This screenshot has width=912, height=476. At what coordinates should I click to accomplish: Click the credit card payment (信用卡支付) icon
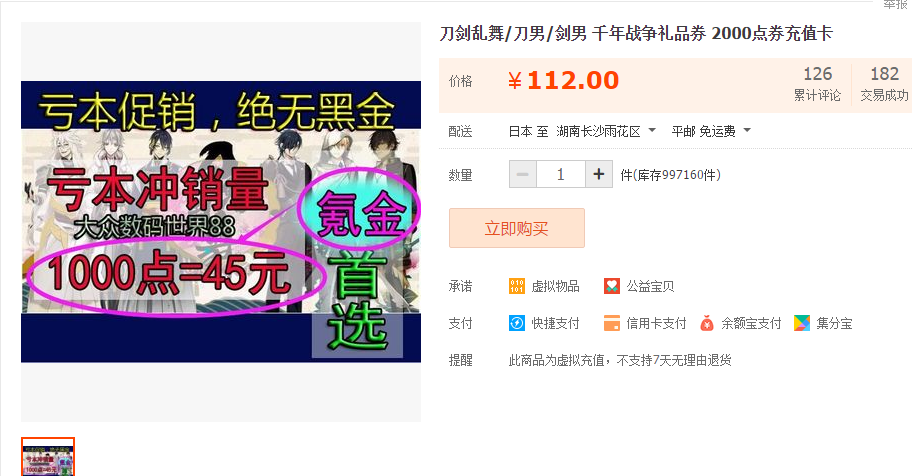611,323
